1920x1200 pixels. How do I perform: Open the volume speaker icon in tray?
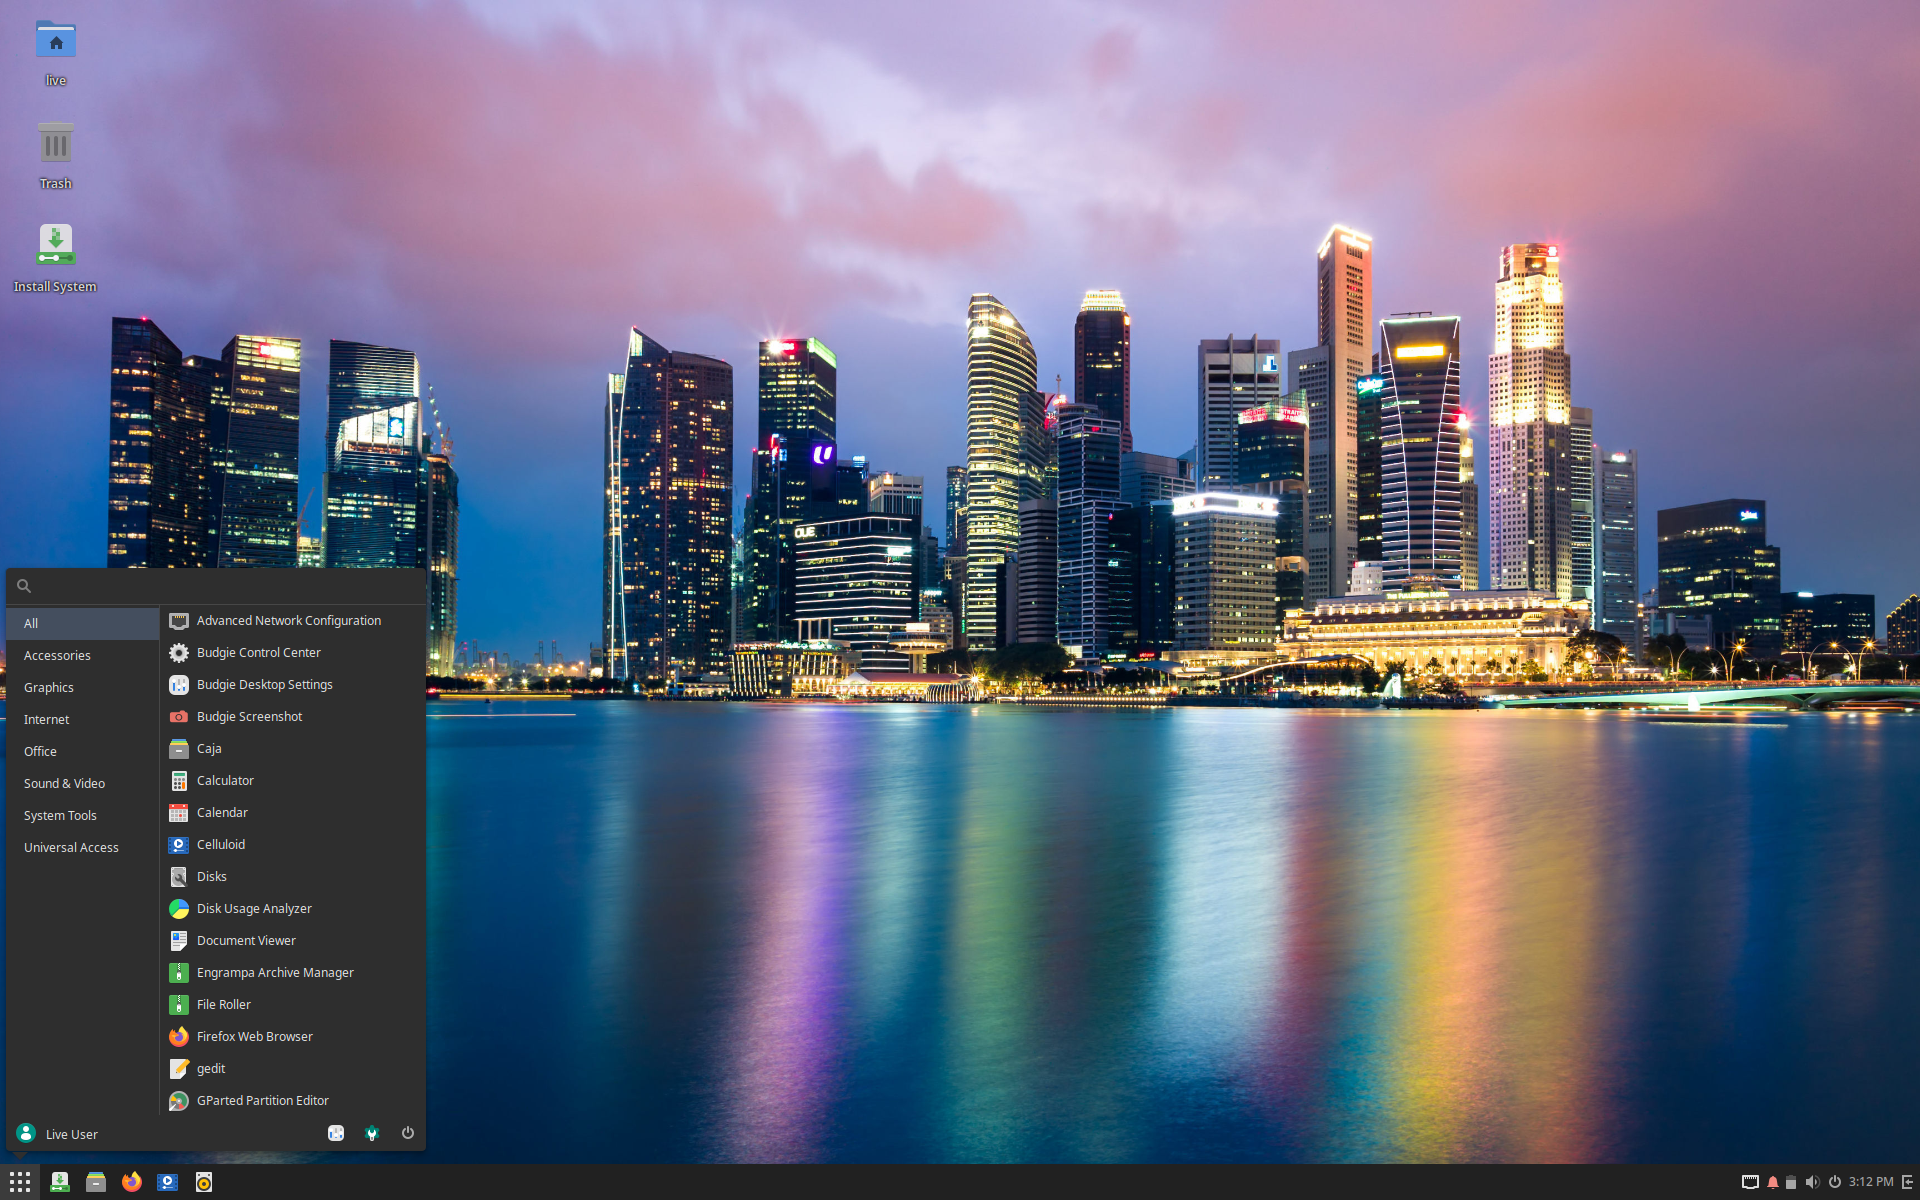(1812, 1182)
